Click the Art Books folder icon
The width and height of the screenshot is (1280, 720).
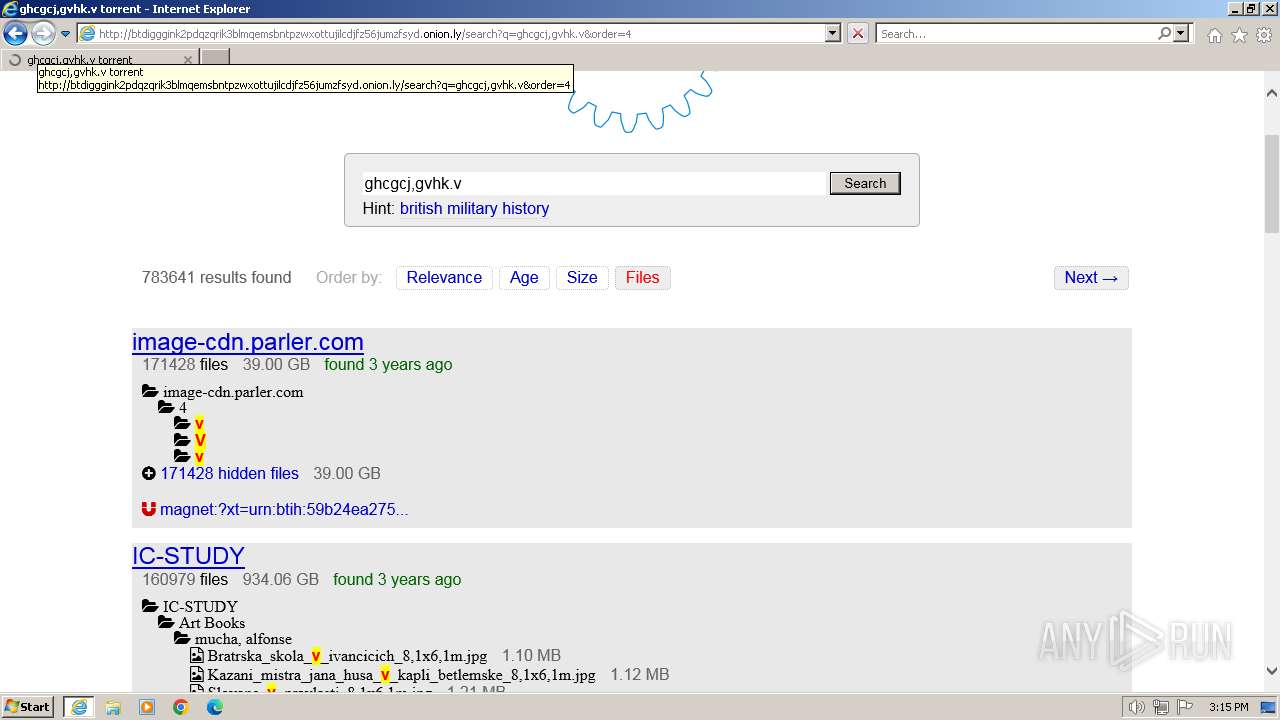(x=166, y=622)
